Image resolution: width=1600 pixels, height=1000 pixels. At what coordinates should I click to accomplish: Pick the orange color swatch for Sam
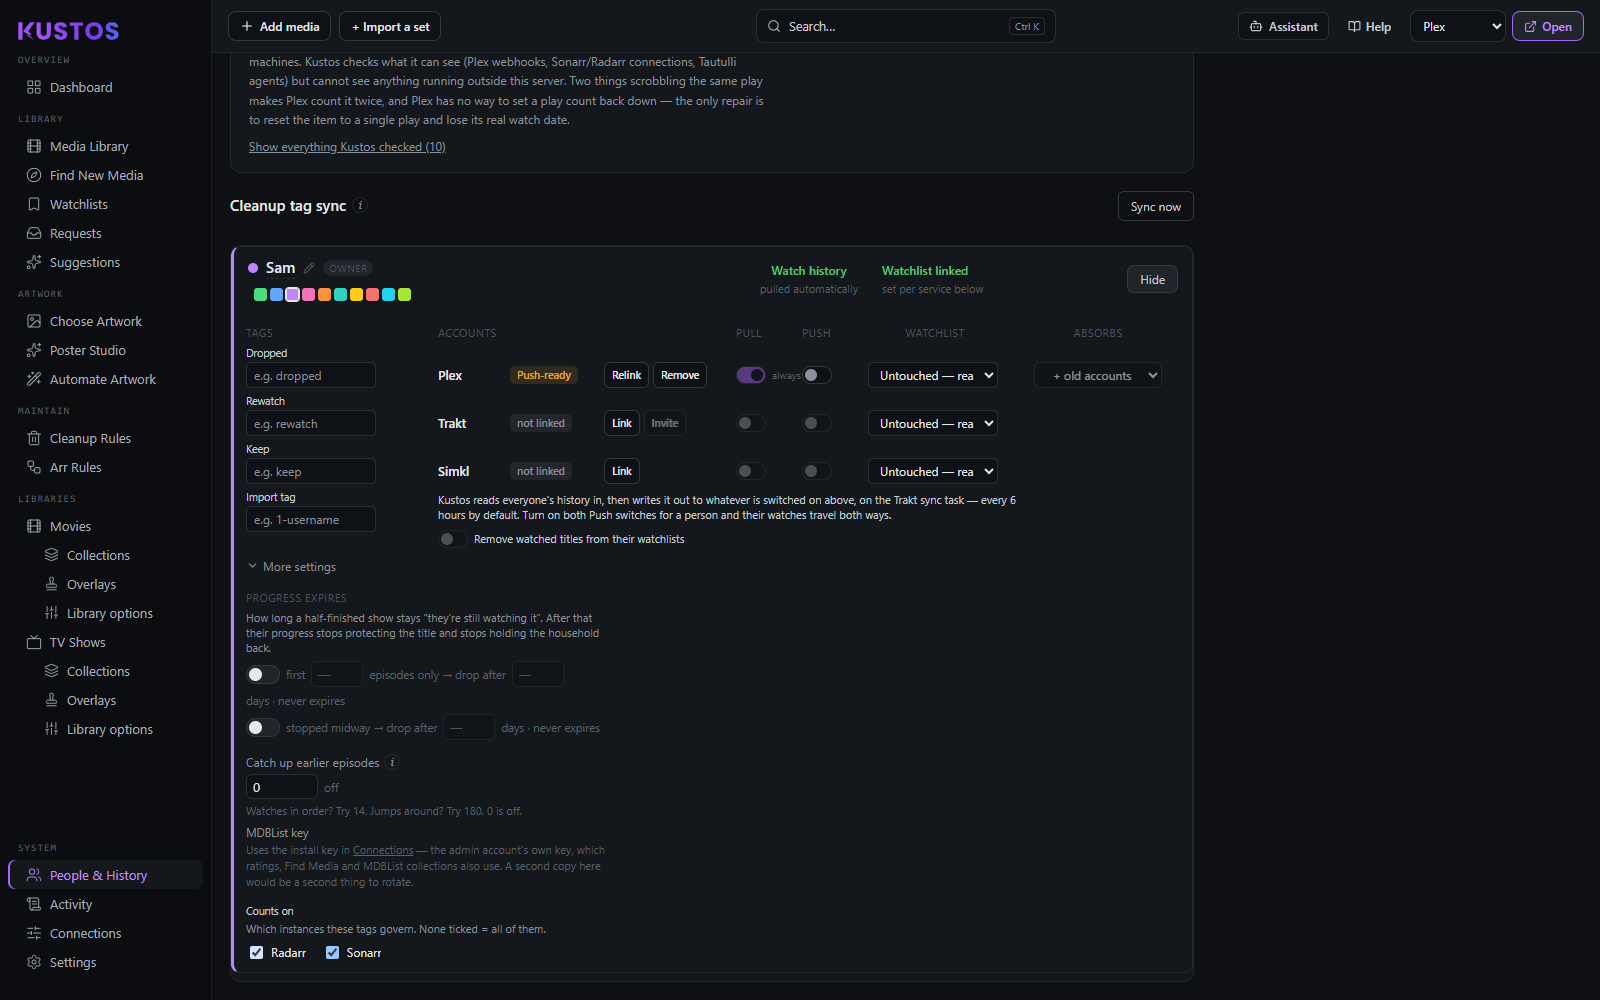(325, 294)
